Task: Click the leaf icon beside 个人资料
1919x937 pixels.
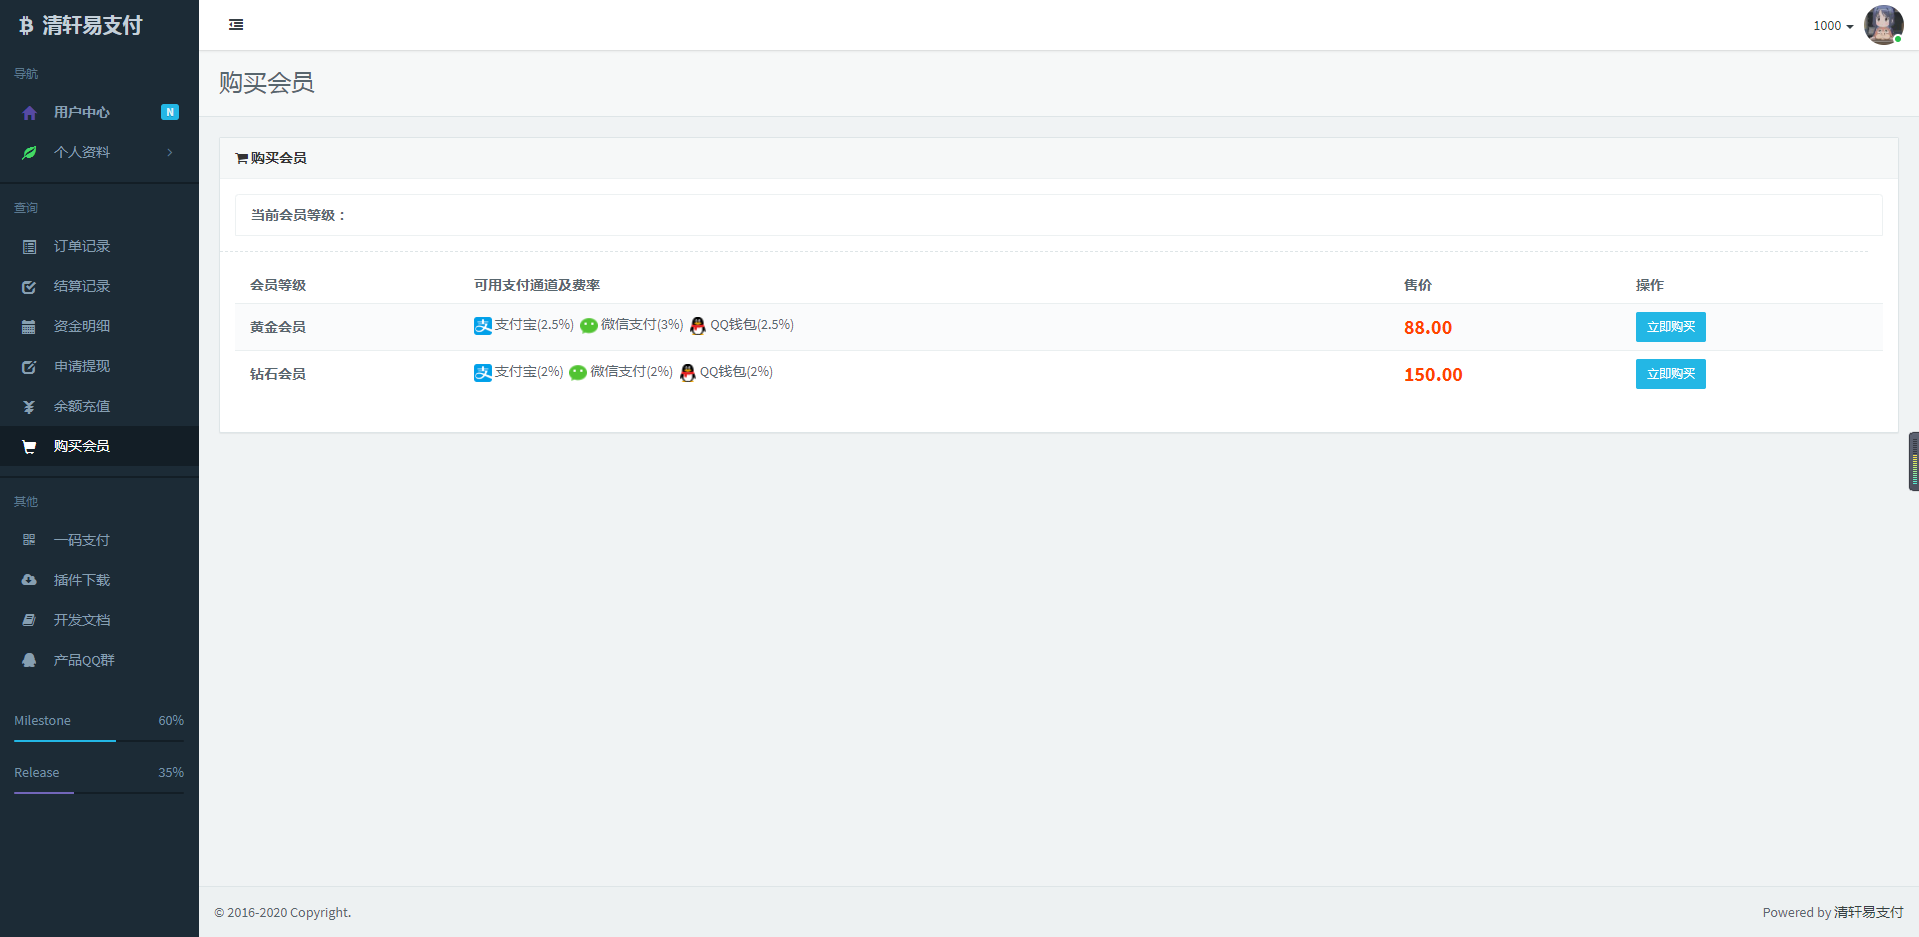Action: [29, 153]
